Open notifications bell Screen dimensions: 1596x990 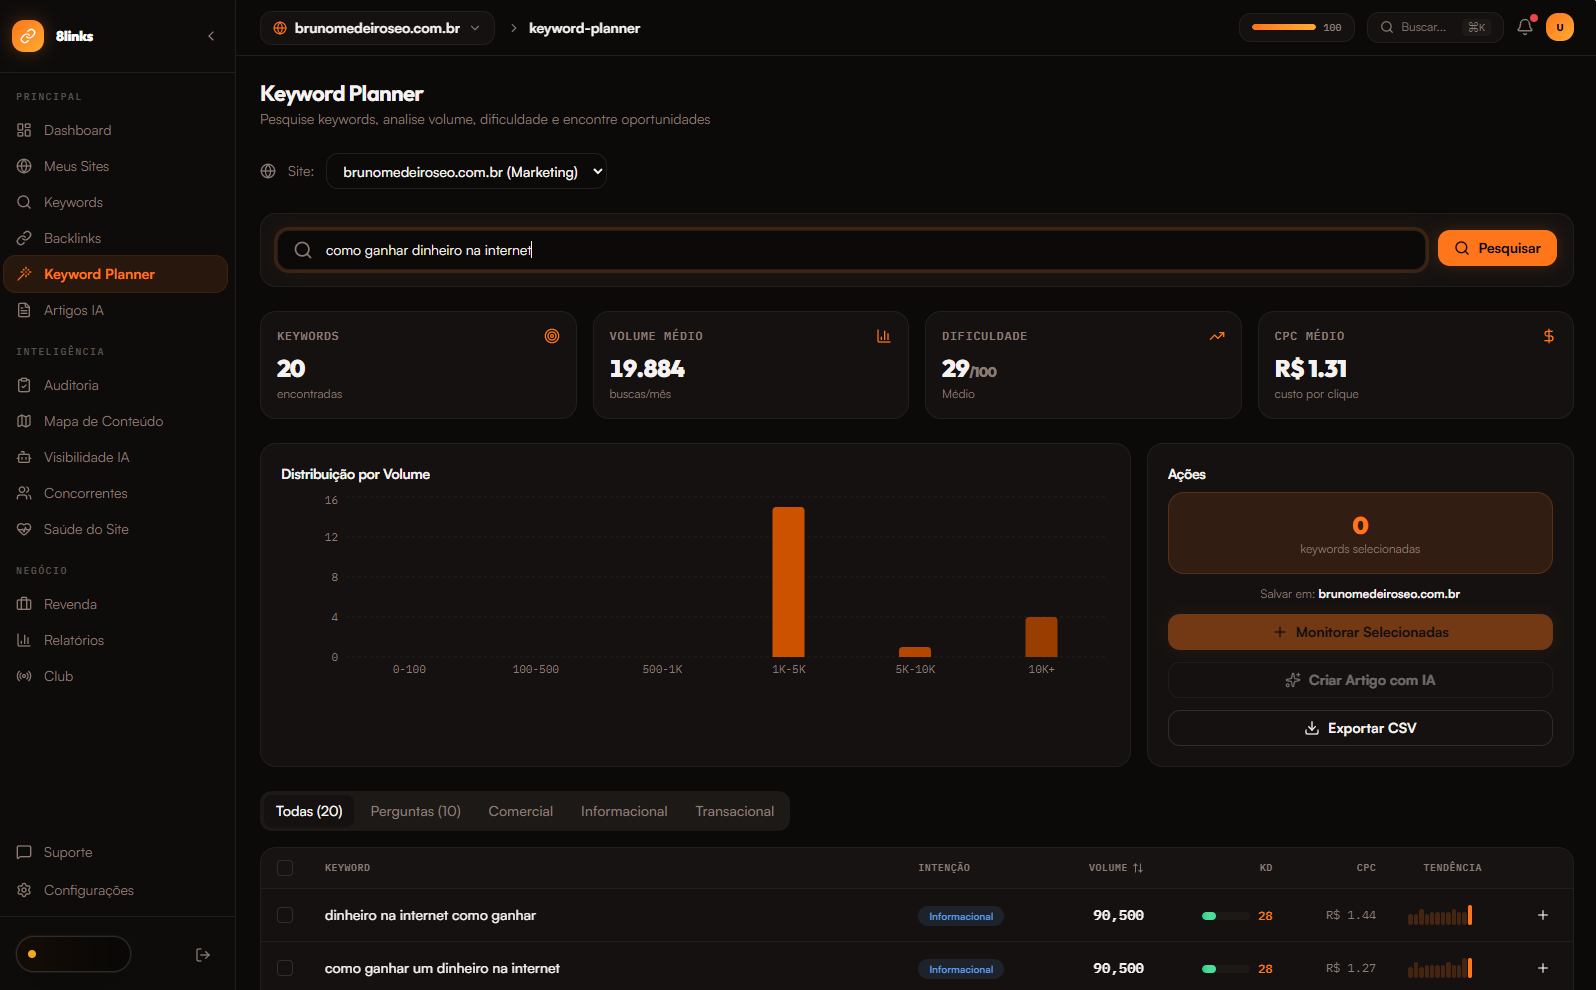coord(1525,27)
